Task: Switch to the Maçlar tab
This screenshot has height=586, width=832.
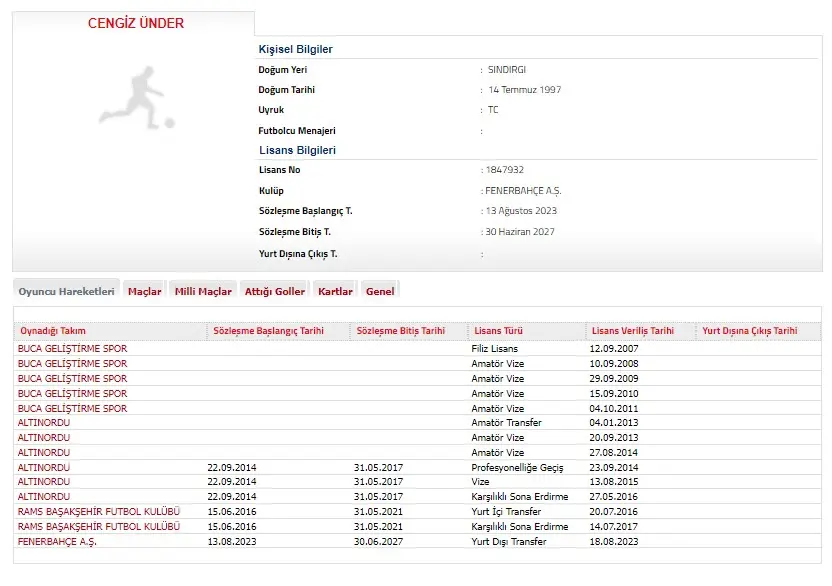Action: click(144, 292)
